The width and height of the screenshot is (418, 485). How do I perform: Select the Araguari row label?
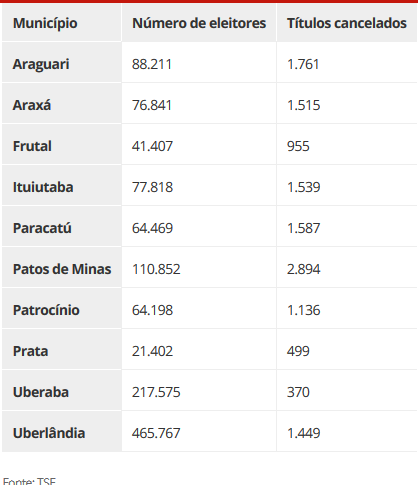[62, 64]
